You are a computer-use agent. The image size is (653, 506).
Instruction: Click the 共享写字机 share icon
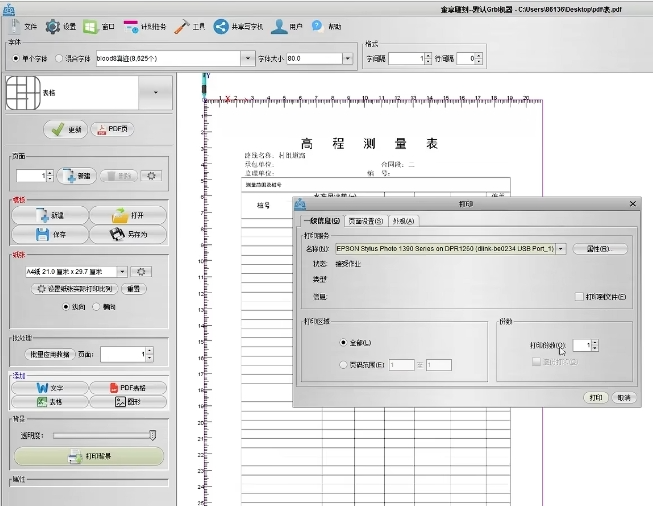coord(221,26)
